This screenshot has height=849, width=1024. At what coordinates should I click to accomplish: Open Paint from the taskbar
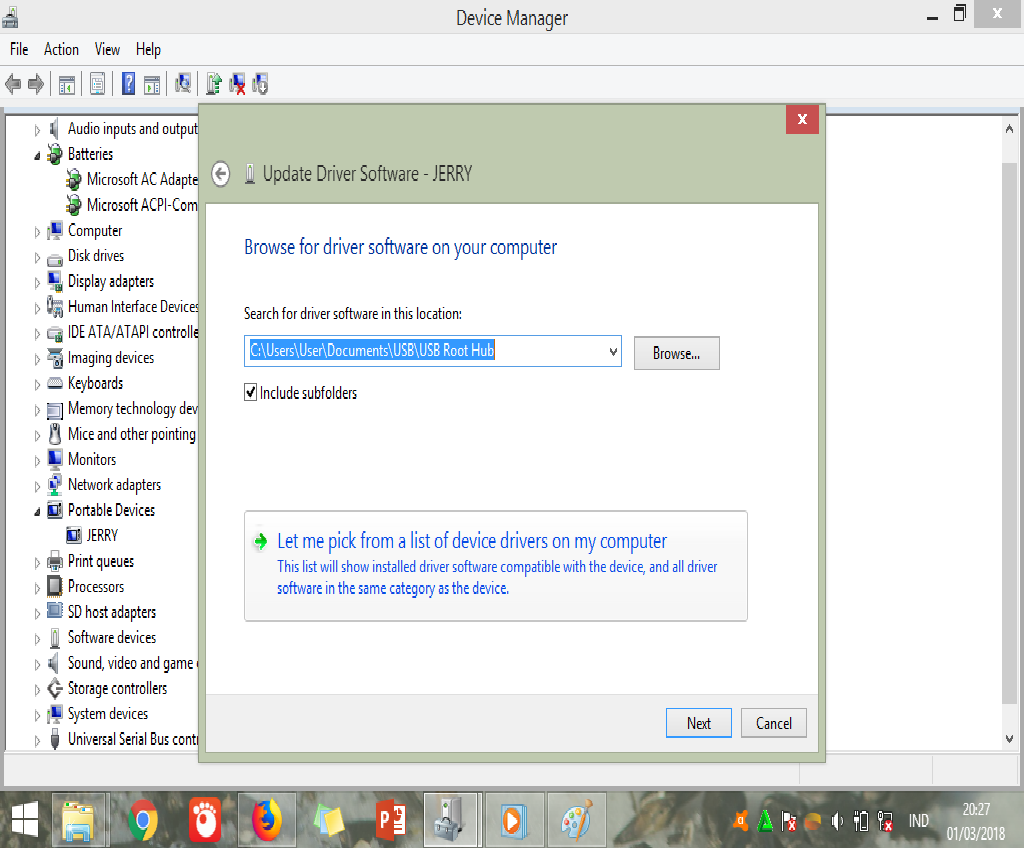[x=577, y=820]
